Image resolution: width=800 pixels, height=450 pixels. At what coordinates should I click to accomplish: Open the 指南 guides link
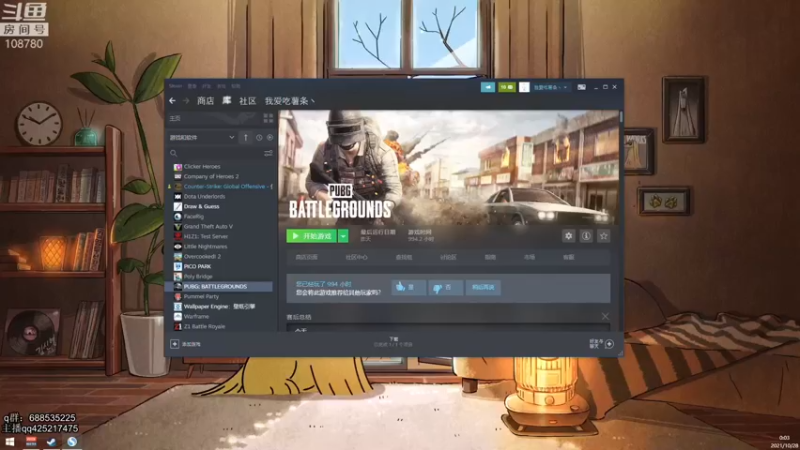point(490,257)
